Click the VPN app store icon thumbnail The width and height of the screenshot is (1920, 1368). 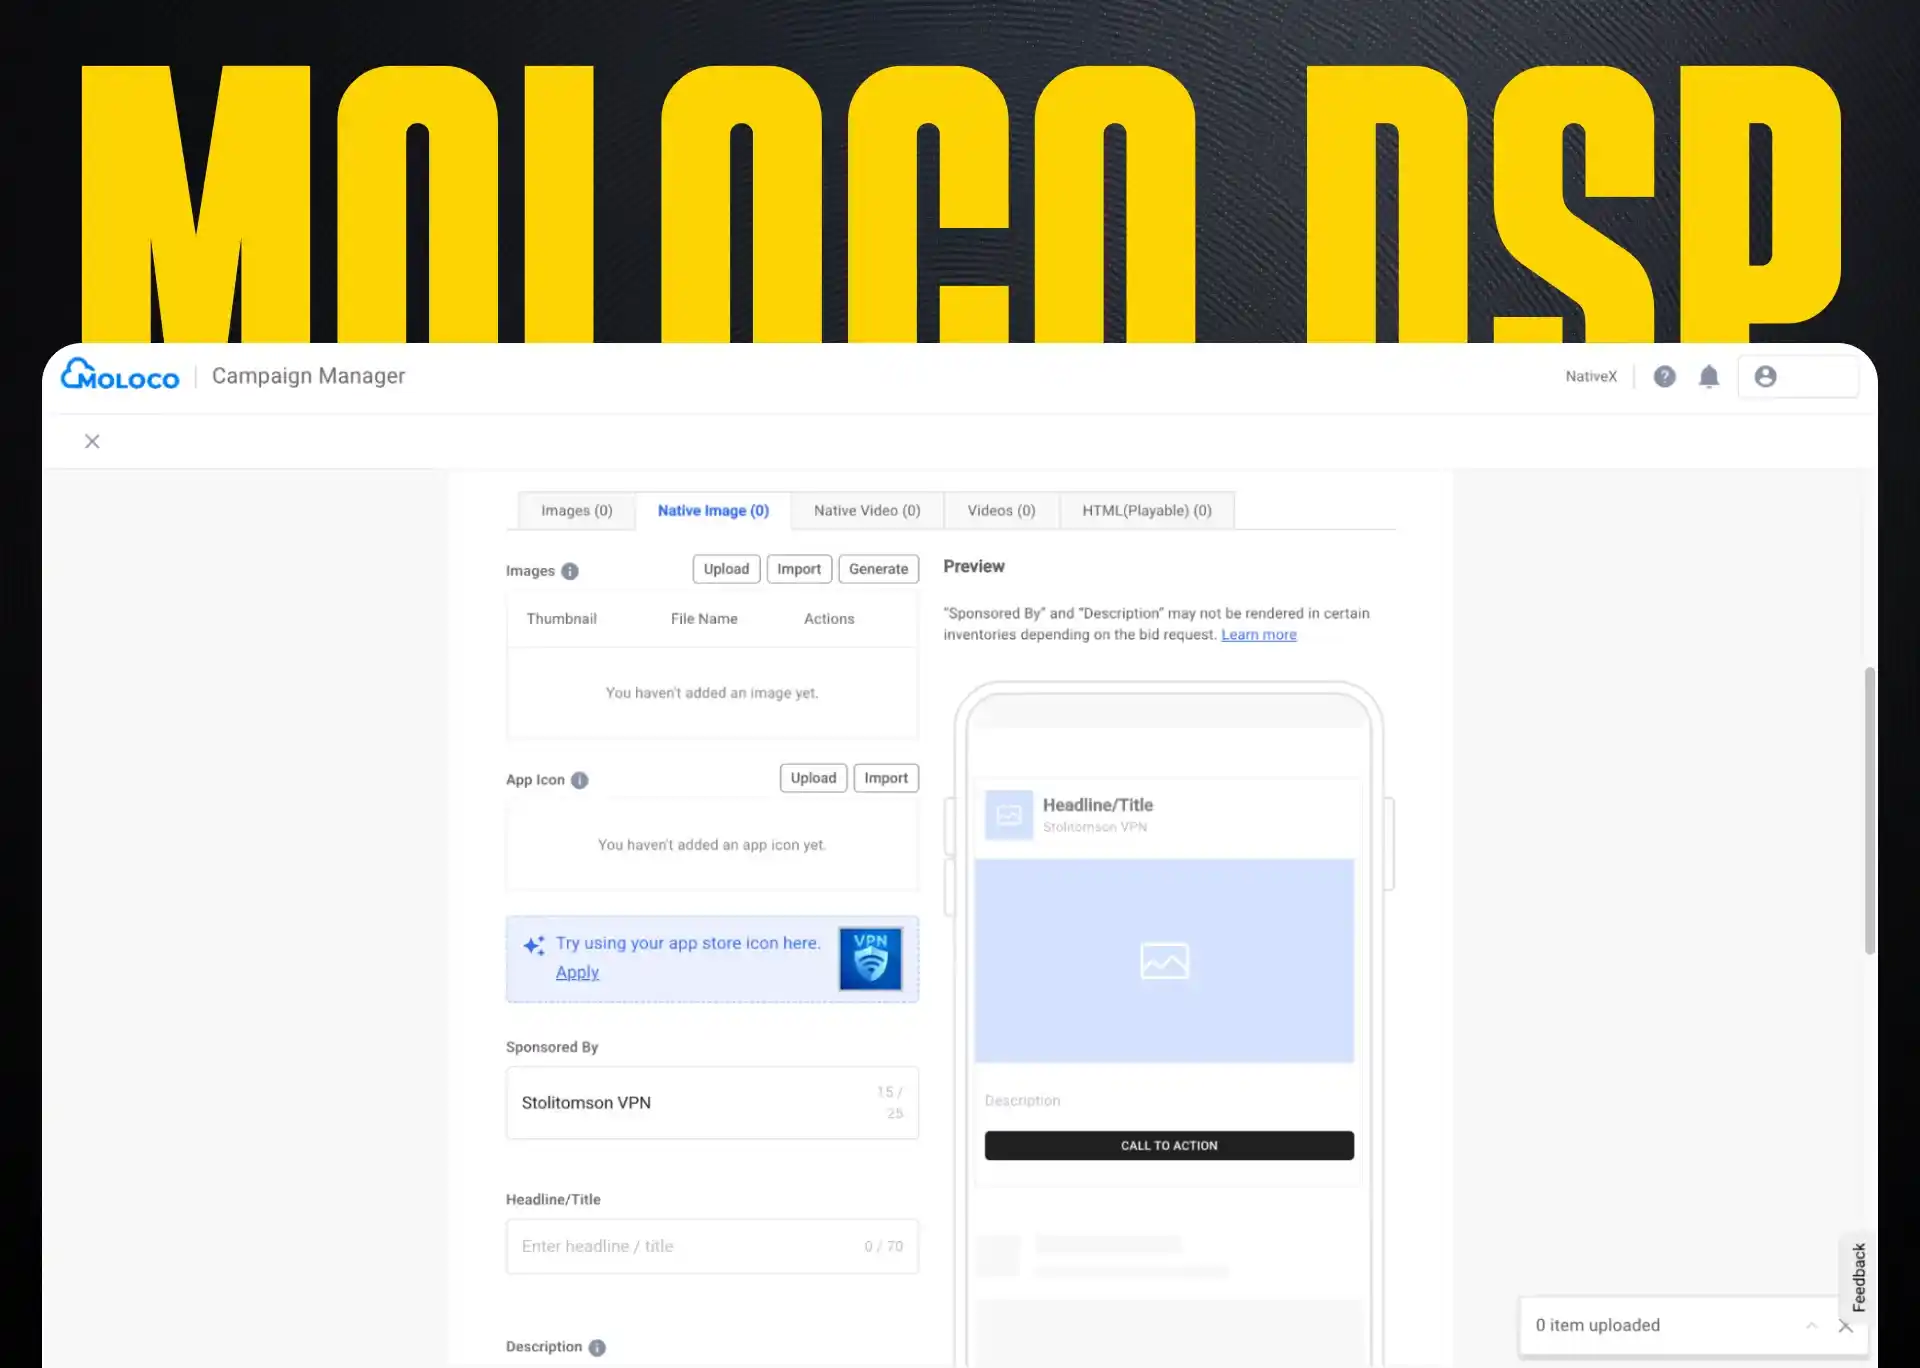coord(870,958)
